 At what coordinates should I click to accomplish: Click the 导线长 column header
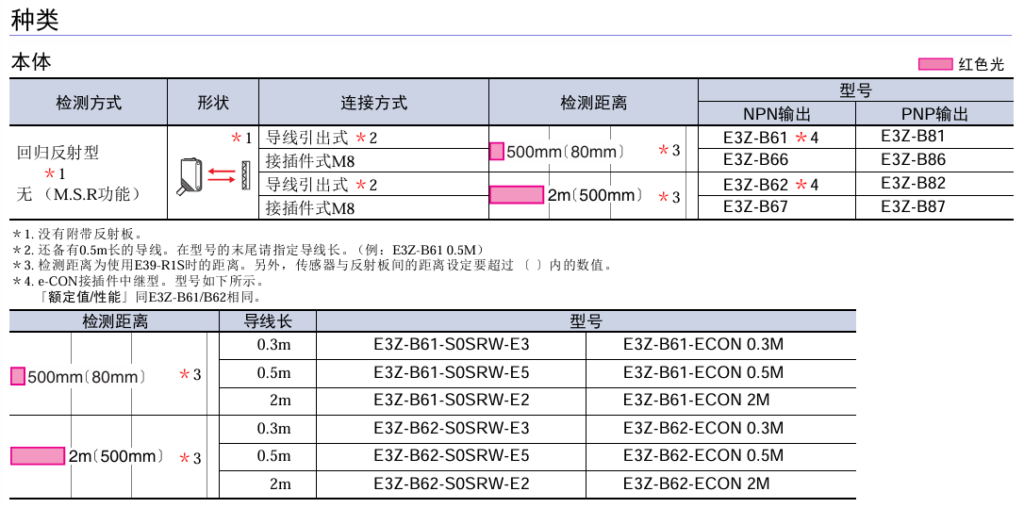coord(268,321)
